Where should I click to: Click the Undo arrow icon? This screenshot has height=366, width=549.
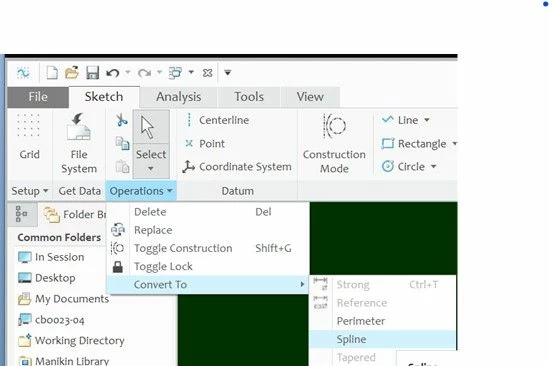(113, 73)
